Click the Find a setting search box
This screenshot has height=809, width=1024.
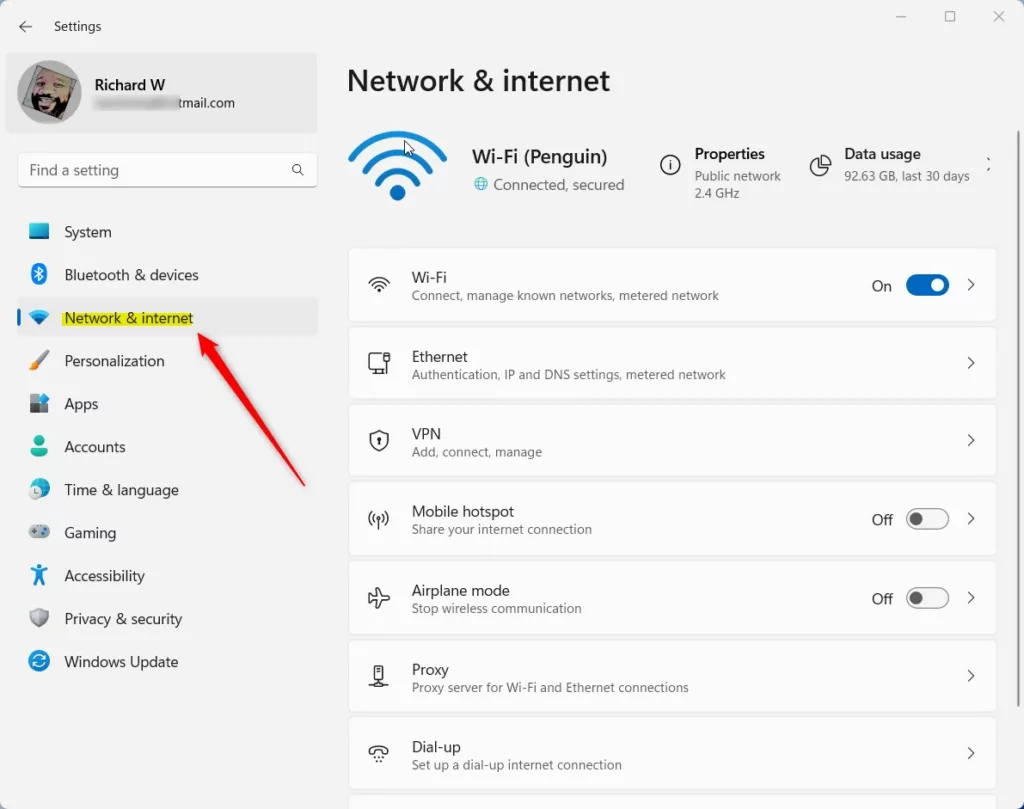(x=155, y=170)
